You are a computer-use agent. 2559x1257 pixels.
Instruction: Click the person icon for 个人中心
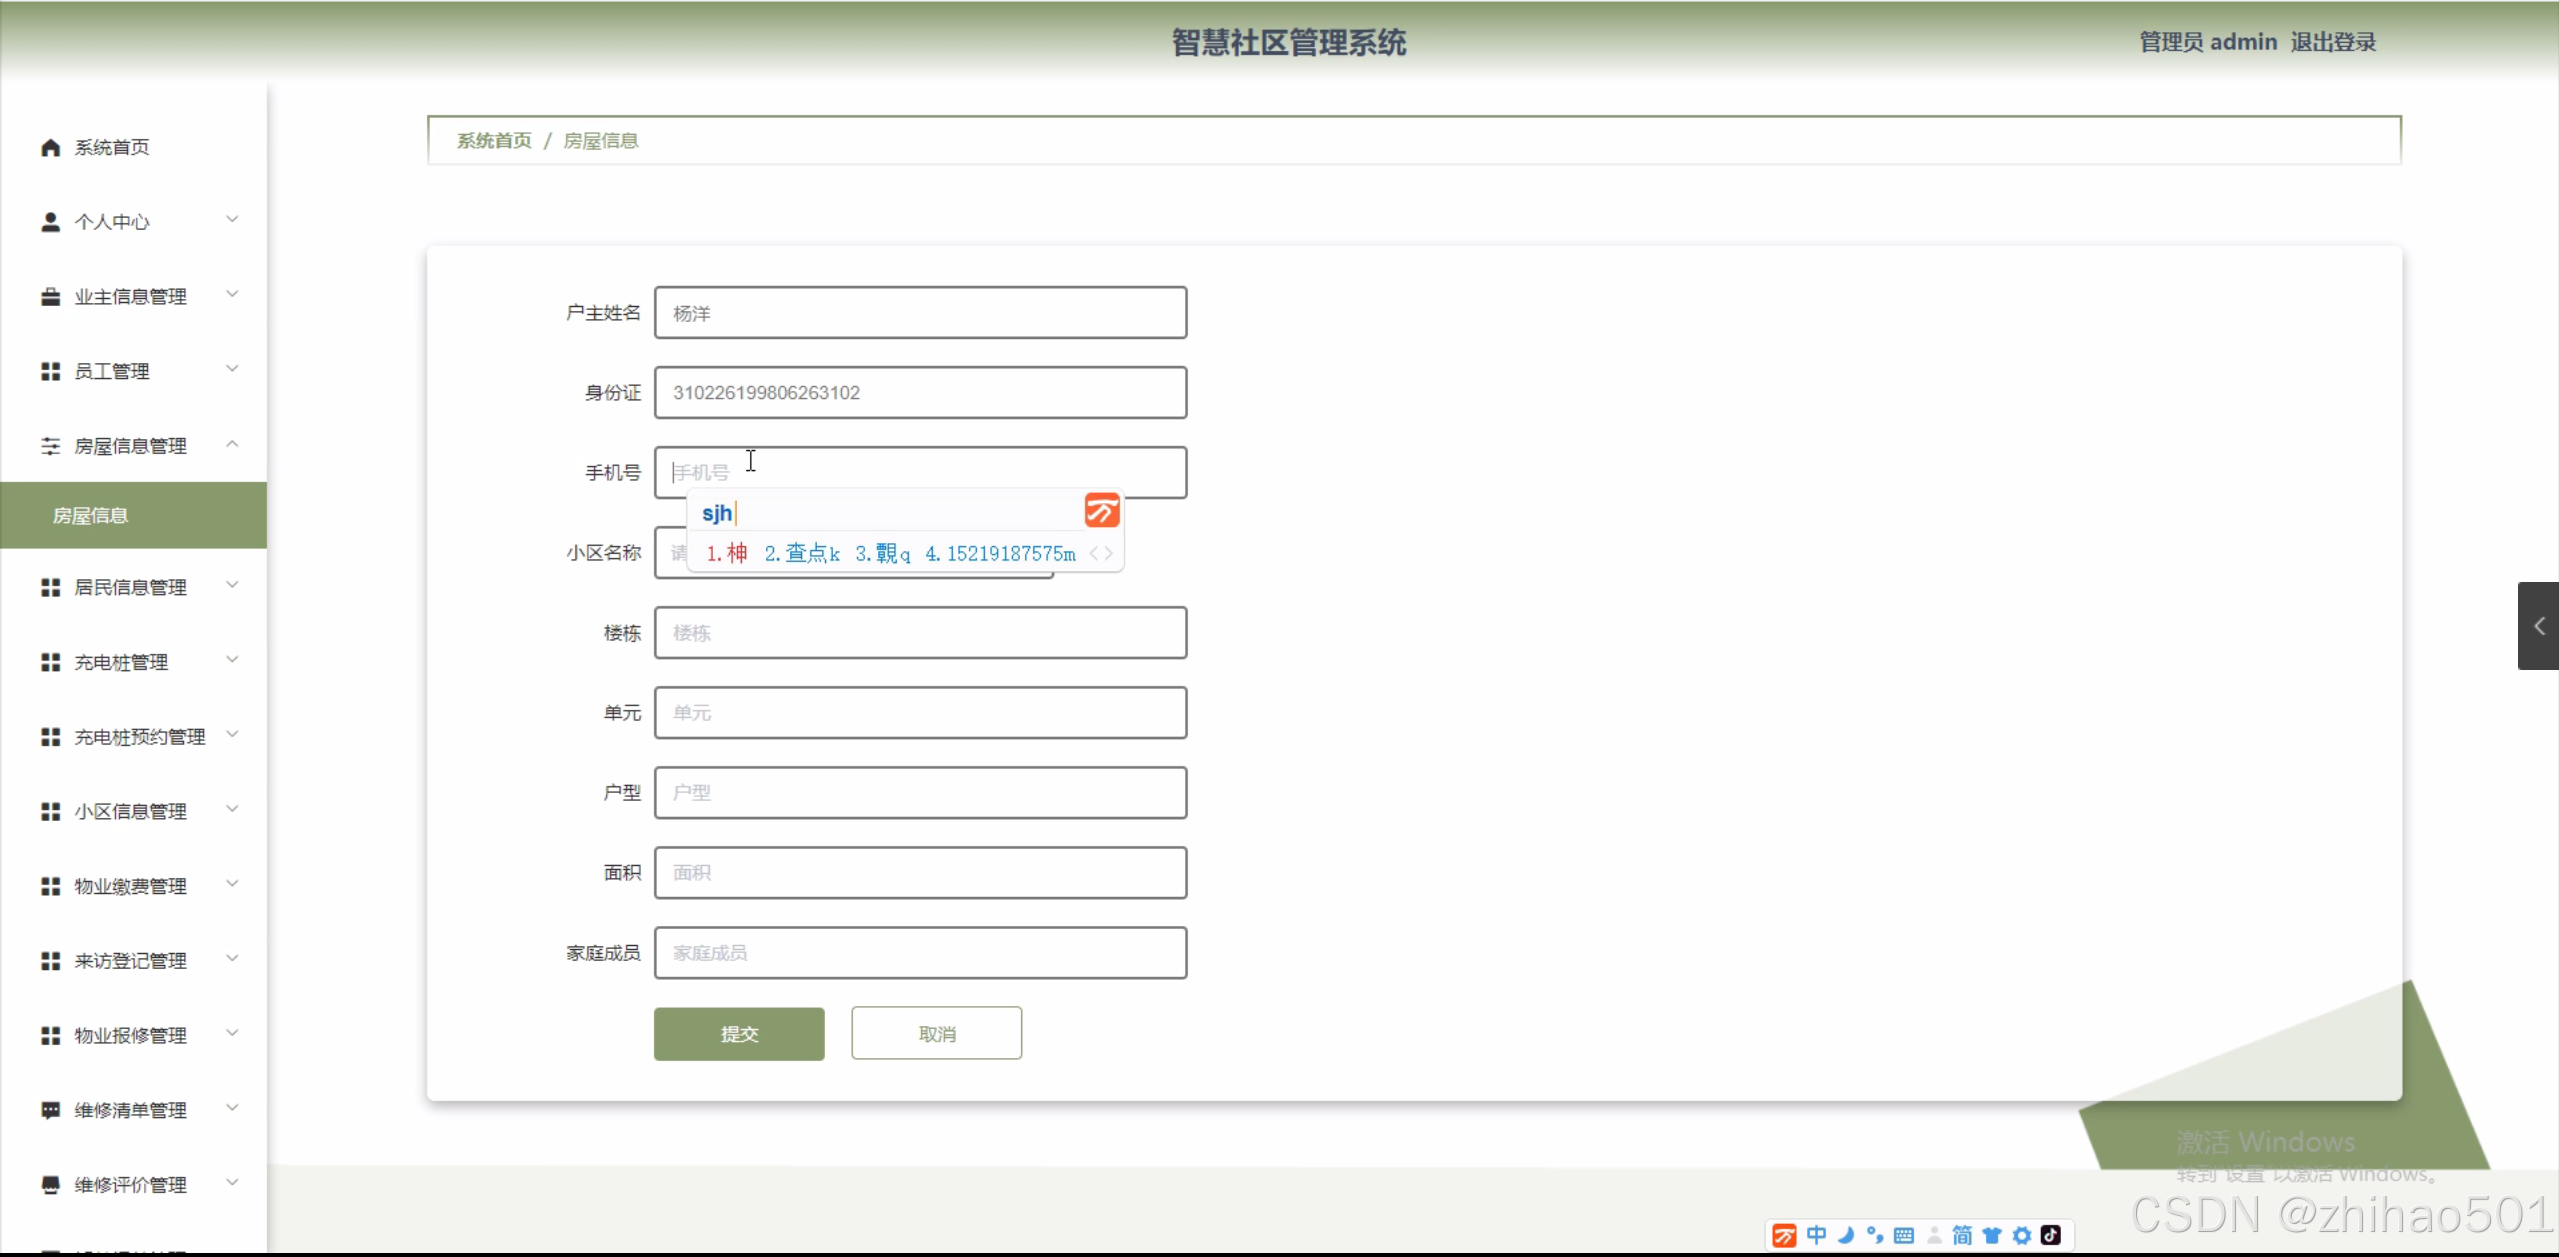pyautogui.click(x=50, y=222)
